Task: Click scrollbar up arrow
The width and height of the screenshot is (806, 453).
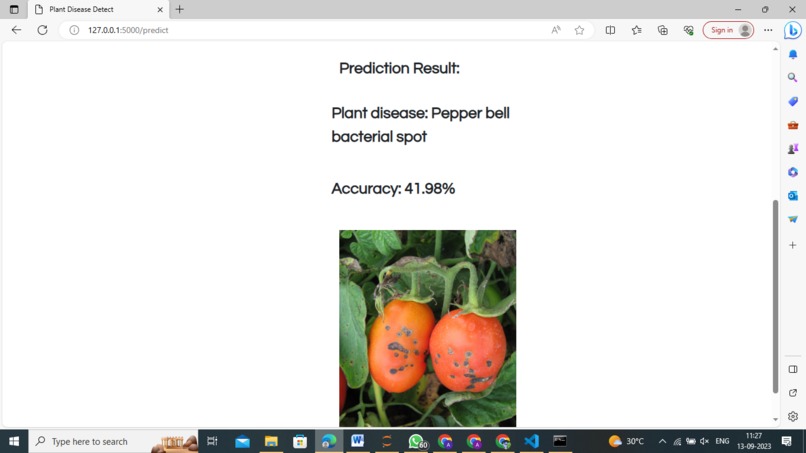Action: [x=775, y=49]
